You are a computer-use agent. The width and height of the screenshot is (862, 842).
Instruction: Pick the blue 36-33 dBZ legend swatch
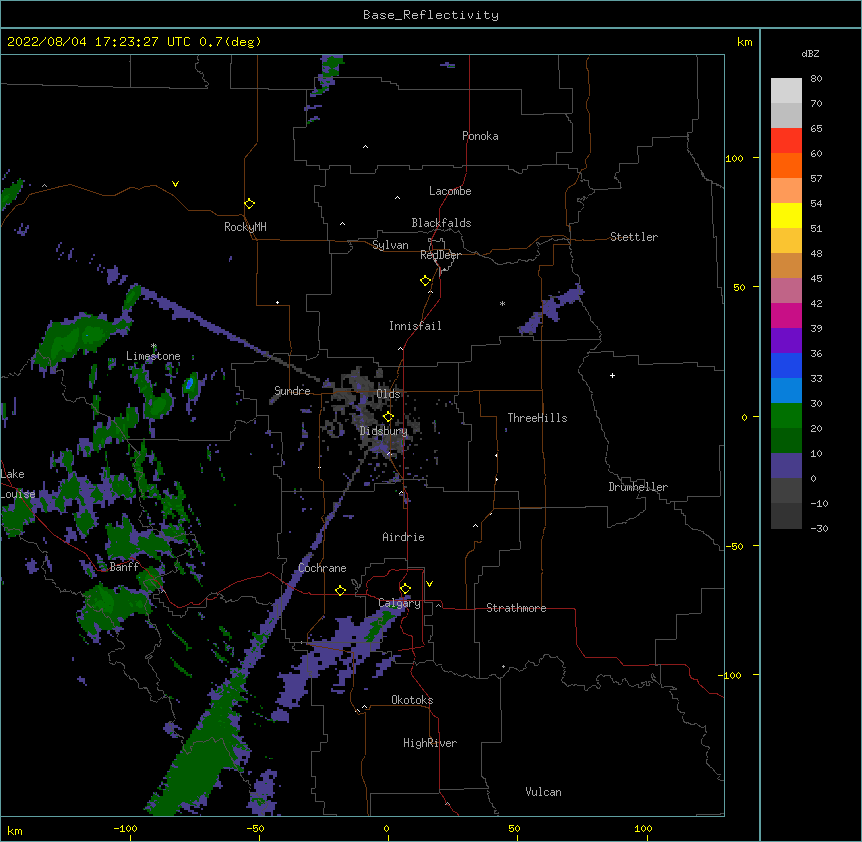pos(786,366)
